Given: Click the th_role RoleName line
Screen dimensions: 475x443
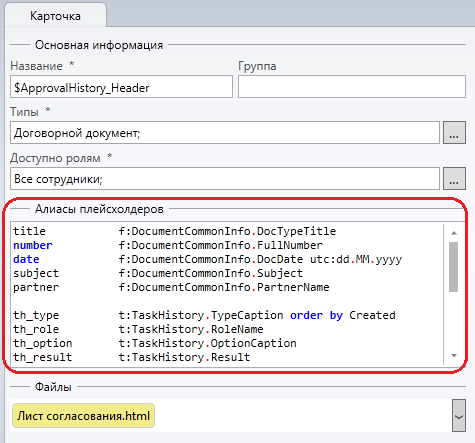Looking at the screenshot, I should (138, 329).
